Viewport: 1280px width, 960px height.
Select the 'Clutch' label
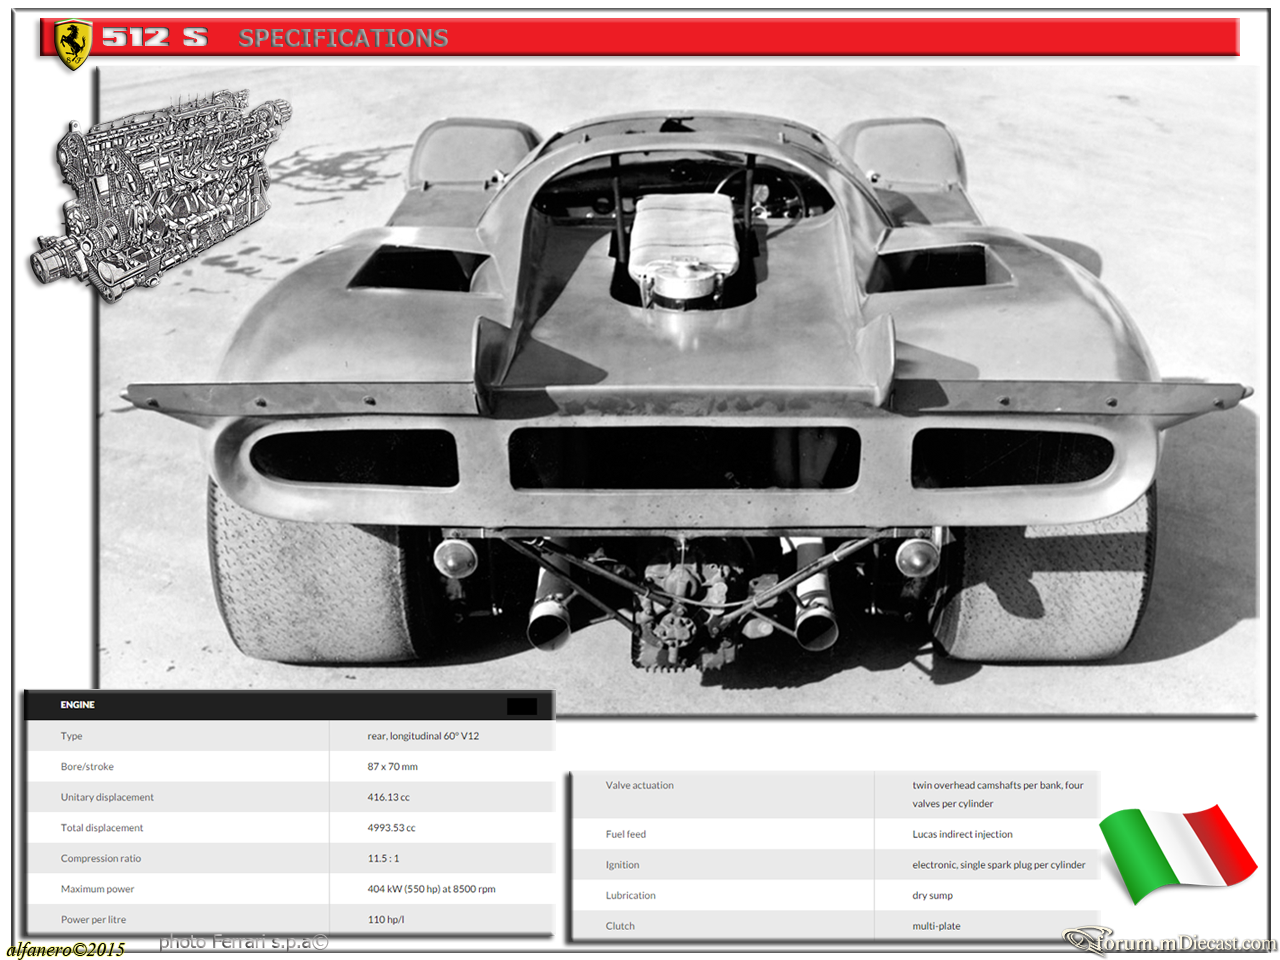[x=620, y=926]
